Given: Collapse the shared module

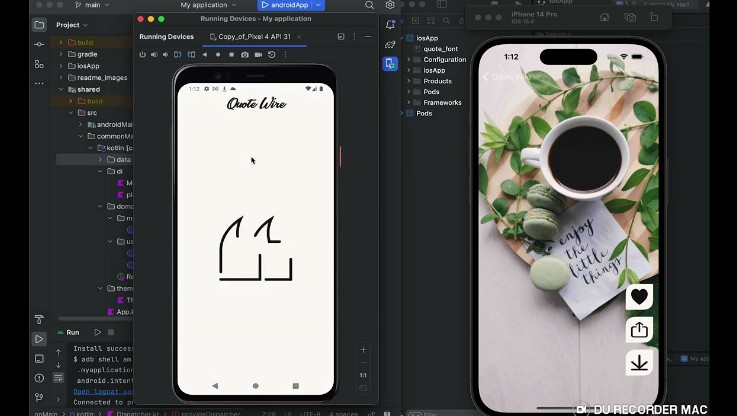Looking at the screenshot, I should pyautogui.click(x=61, y=89).
